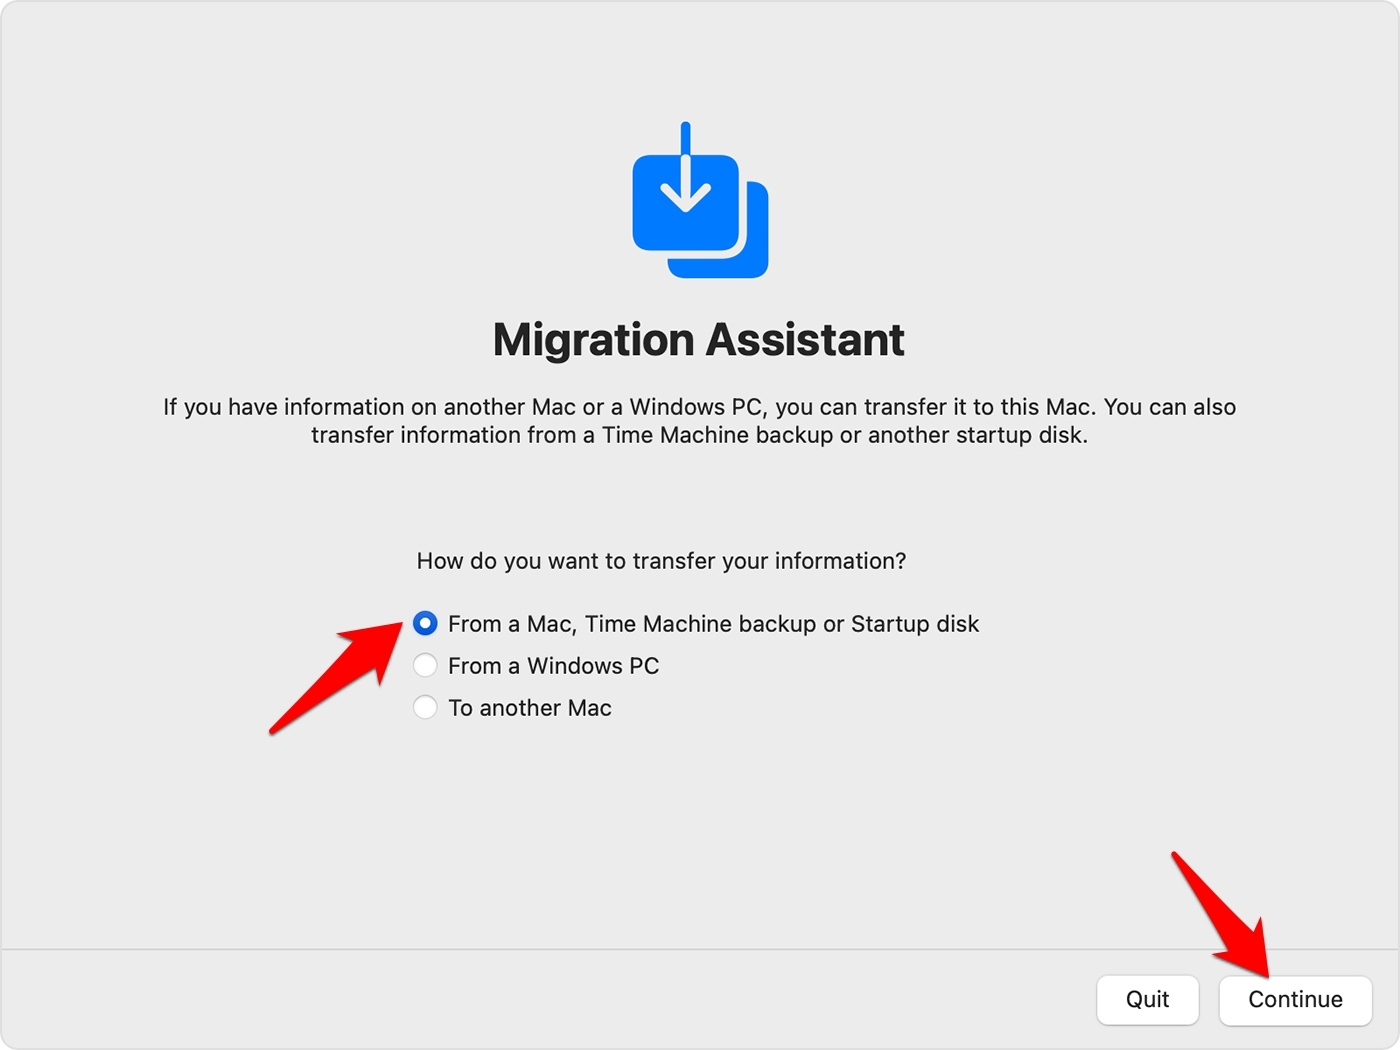Select the 'From a Windows PC' radio button
This screenshot has width=1400, height=1050.
pyautogui.click(x=425, y=666)
